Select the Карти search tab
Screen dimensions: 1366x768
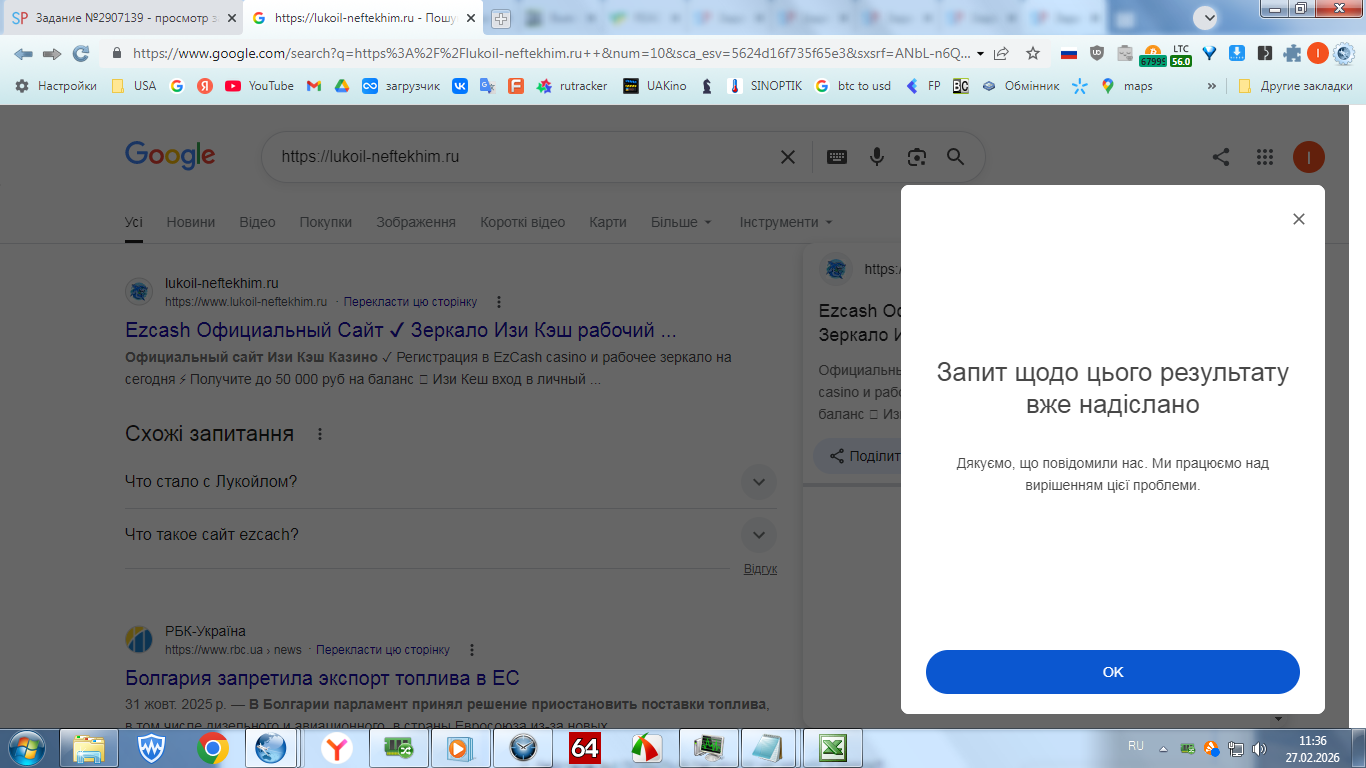[x=608, y=222]
